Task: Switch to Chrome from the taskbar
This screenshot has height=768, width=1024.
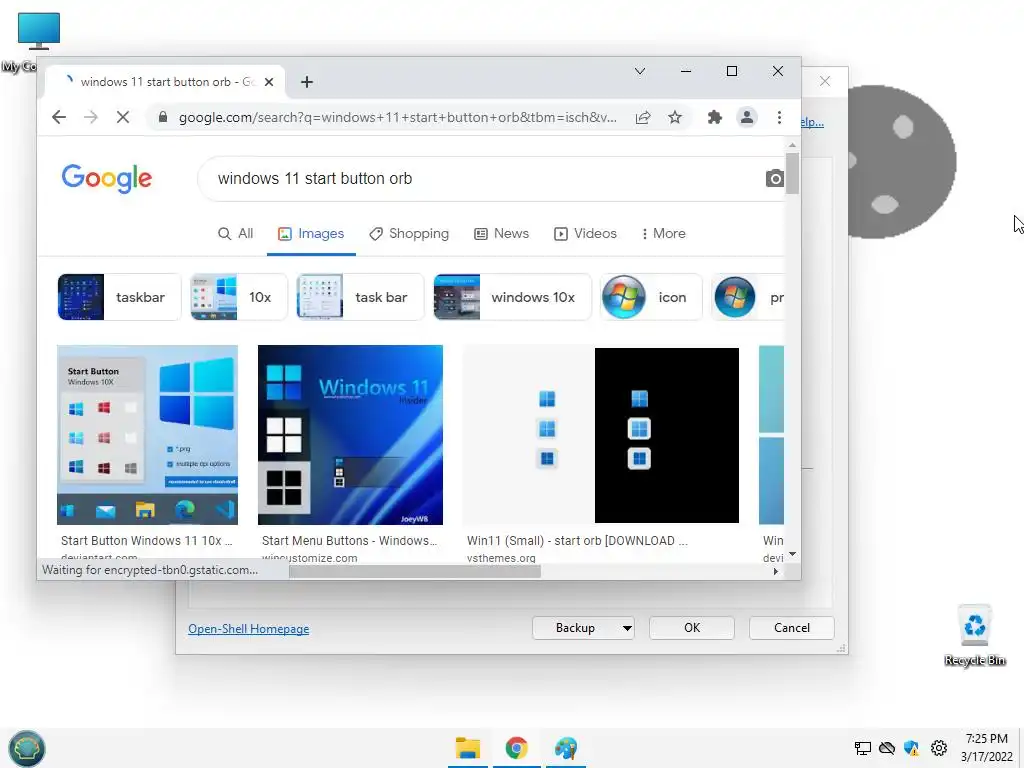Action: pos(517,748)
